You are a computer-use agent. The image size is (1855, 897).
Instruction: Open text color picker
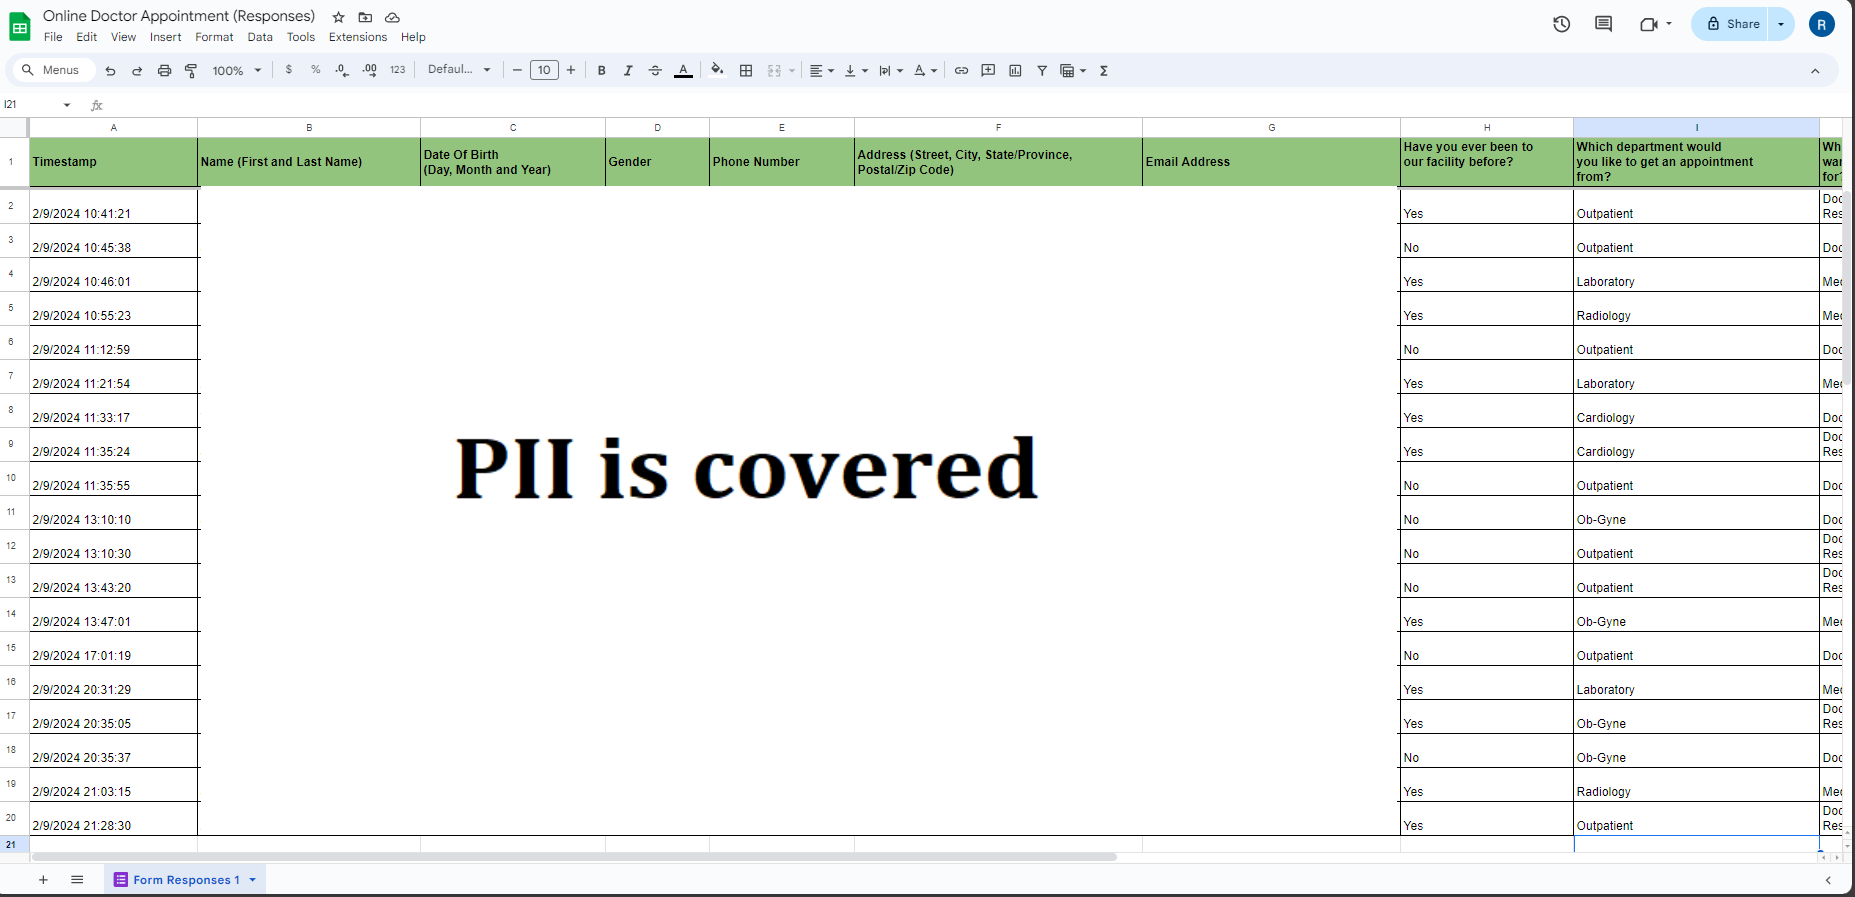683,71
